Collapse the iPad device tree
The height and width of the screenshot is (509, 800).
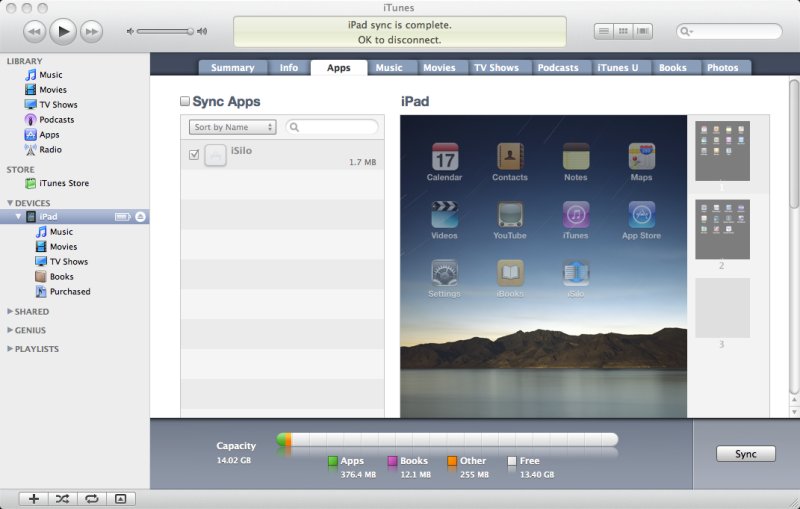pyautogui.click(x=18, y=217)
